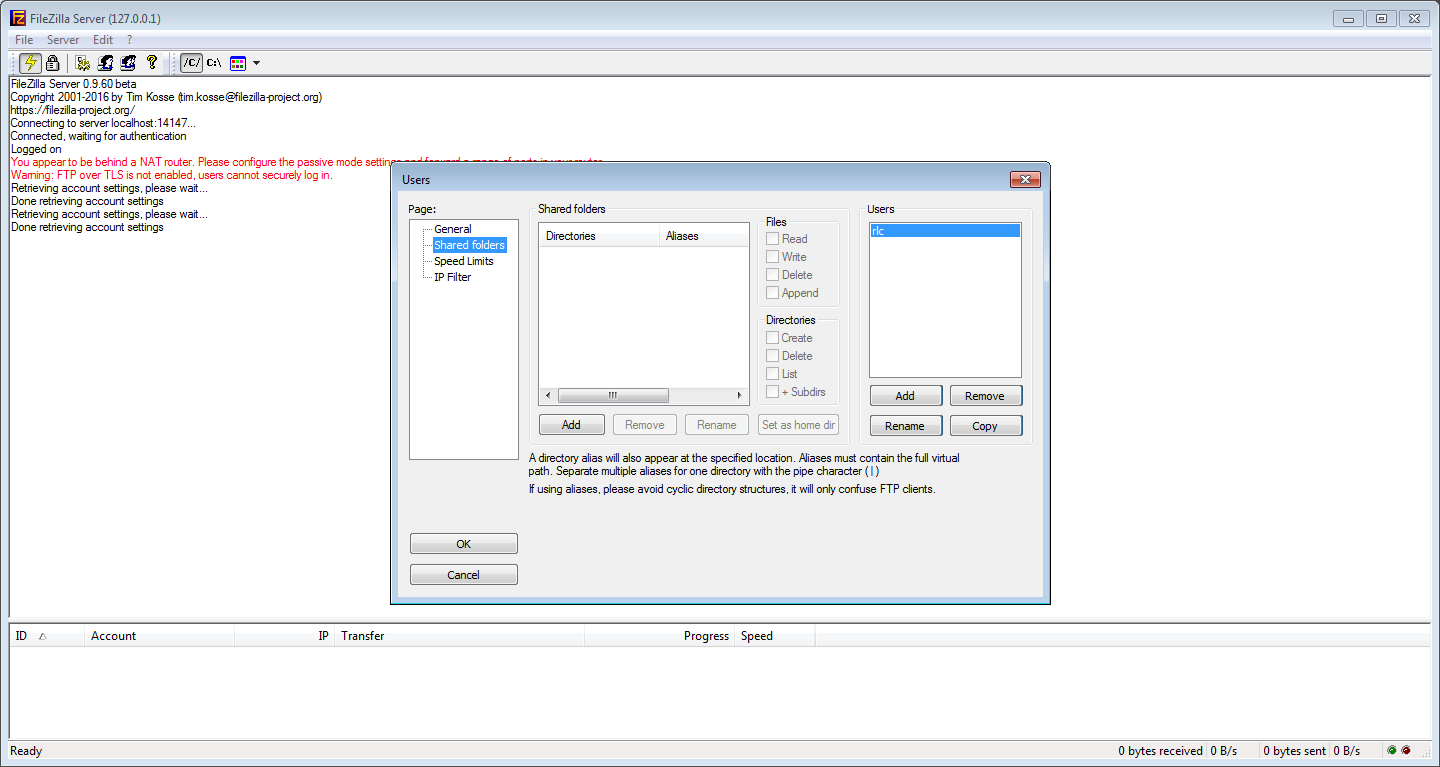Confirm with the OK button
The height and width of the screenshot is (767, 1440).
pyautogui.click(x=464, y=544)
